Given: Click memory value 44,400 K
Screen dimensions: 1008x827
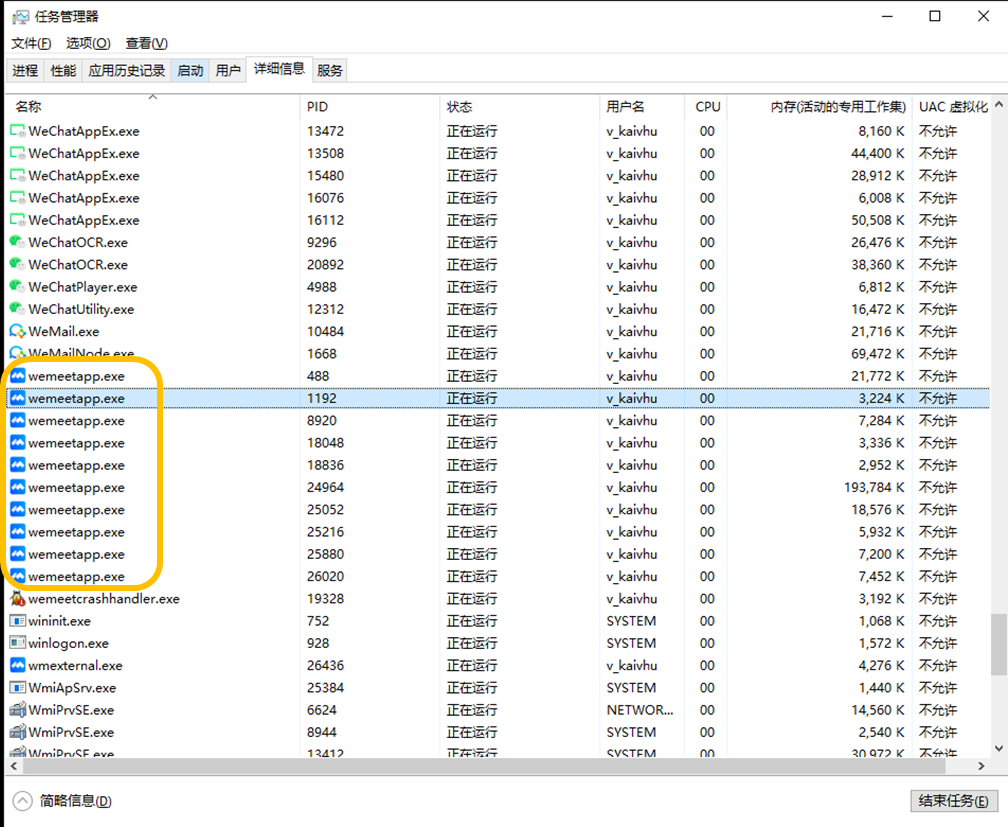Looking at the screenshot, I should point(878,154).
